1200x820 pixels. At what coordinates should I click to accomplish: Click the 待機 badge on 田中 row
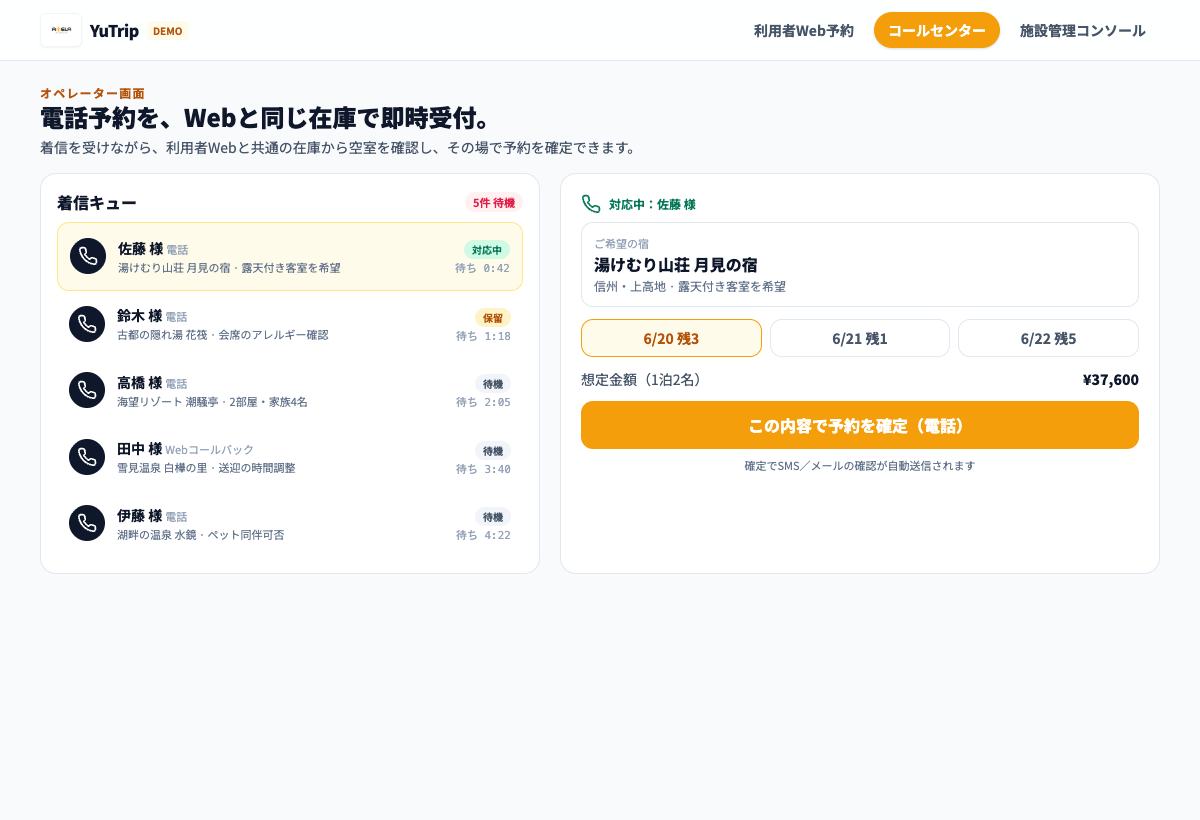pos(493,451)
